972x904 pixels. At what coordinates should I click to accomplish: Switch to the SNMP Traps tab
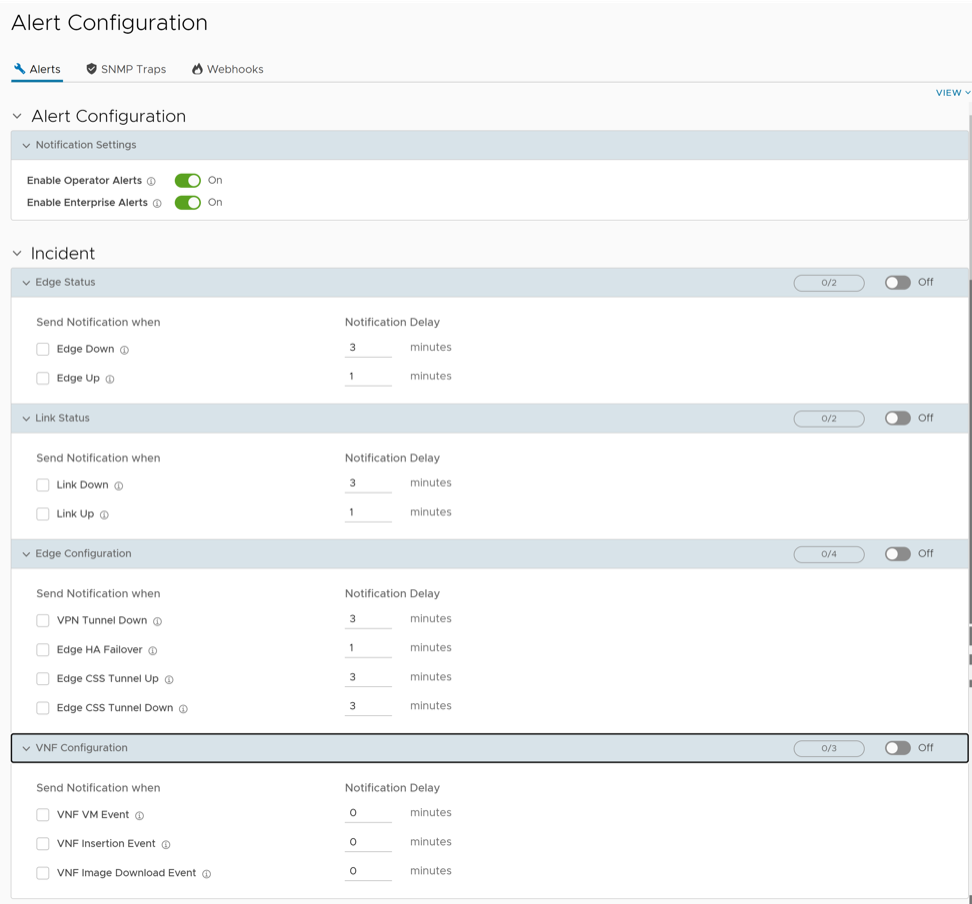tap(126, 70)
